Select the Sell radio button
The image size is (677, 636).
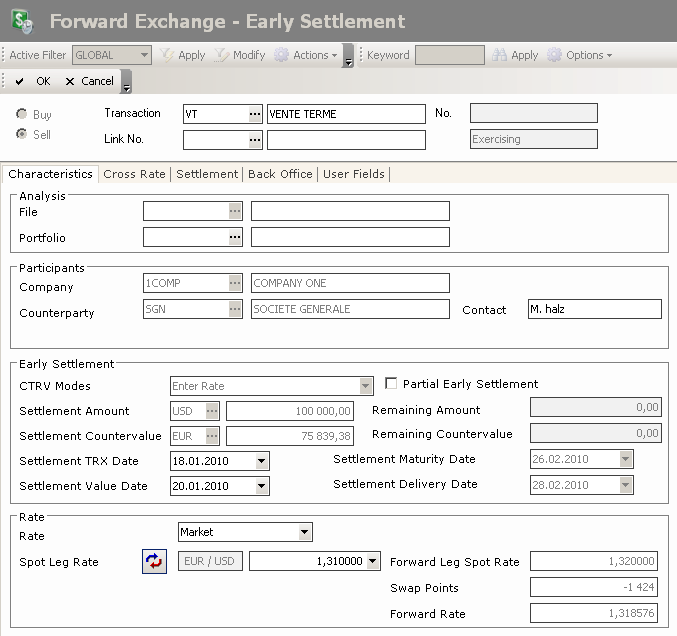click(x=22, y=135)
